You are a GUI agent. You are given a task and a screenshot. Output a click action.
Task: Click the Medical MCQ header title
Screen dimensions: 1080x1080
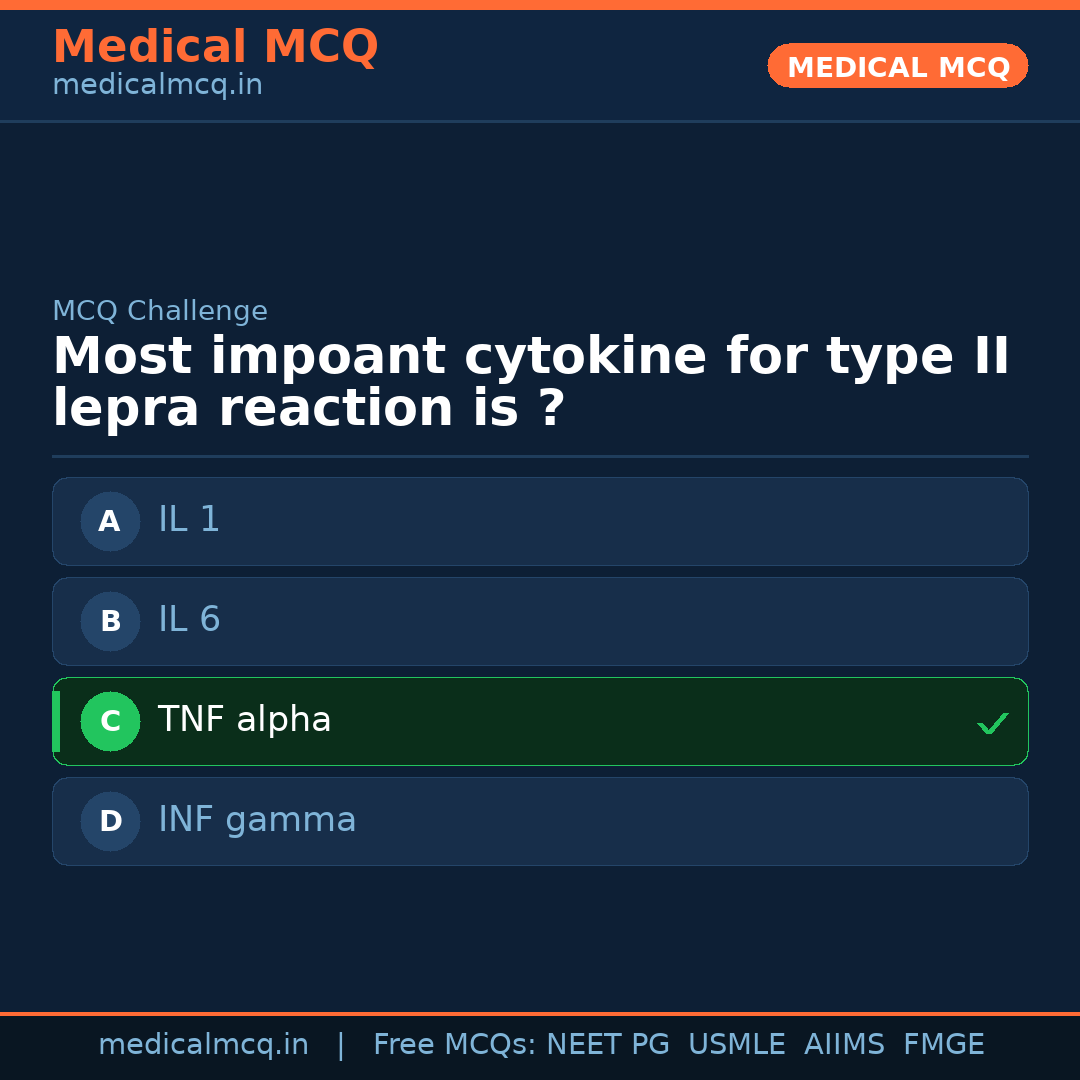(x=215, y=47)
